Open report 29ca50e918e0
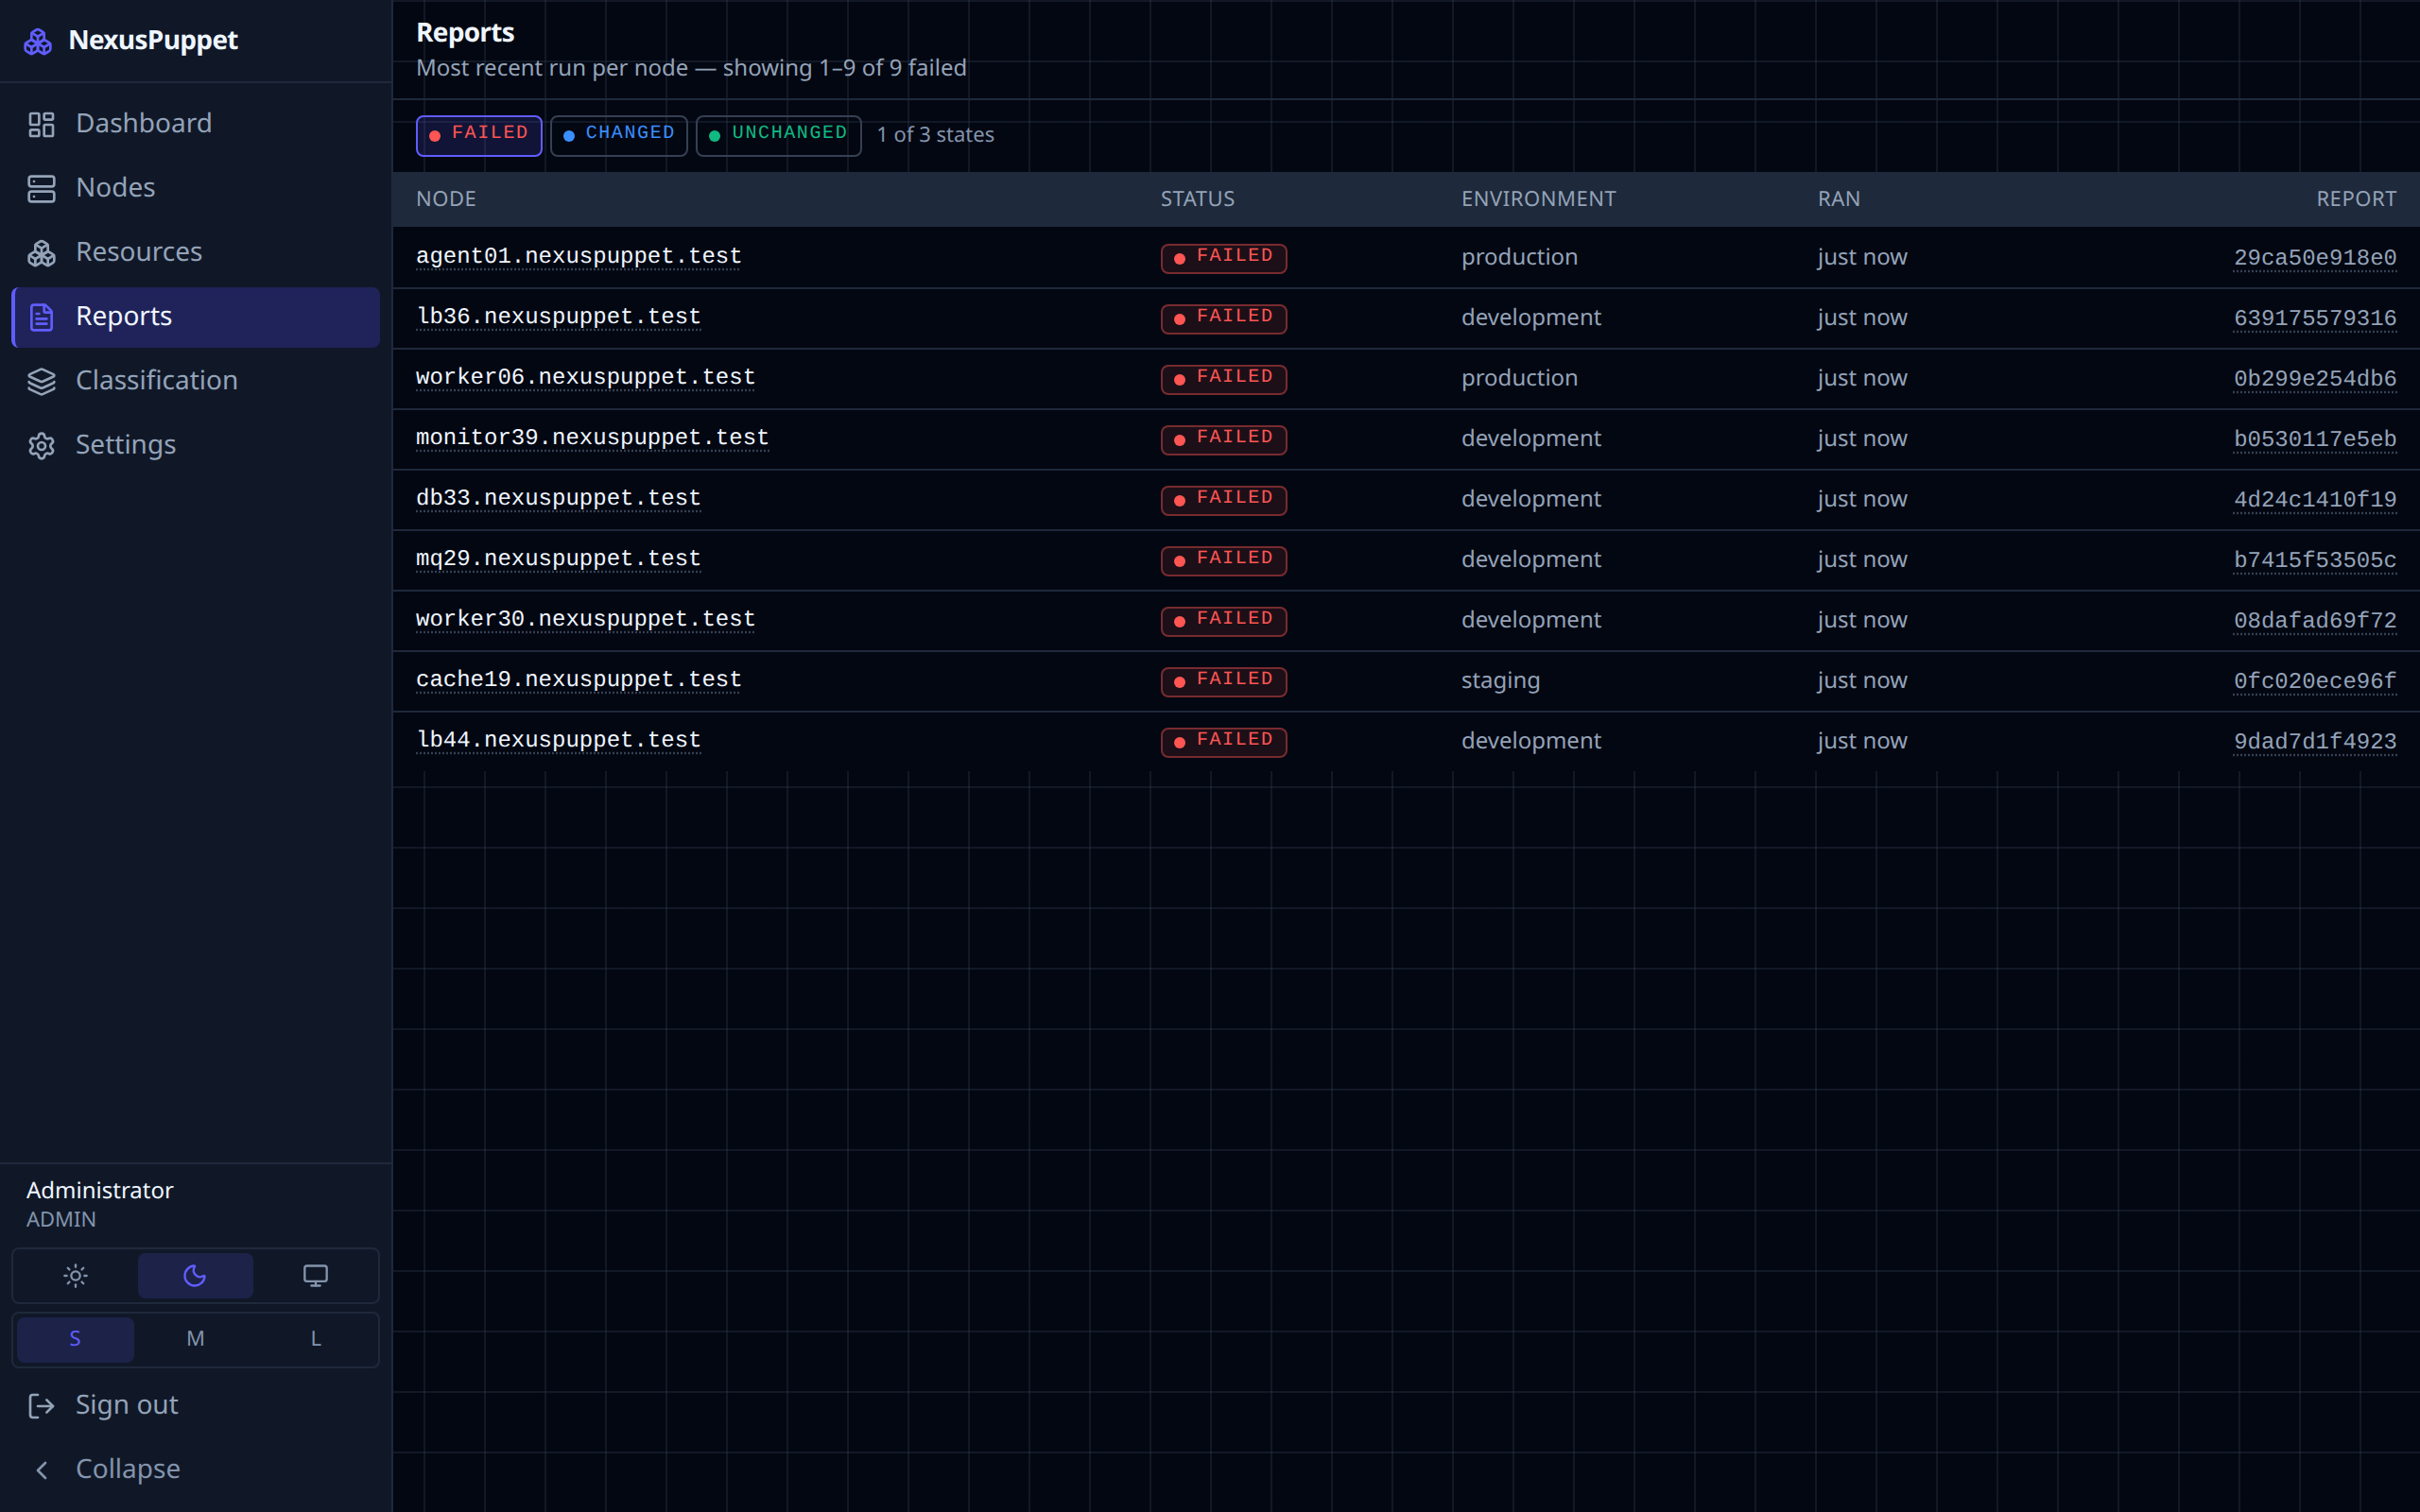Screen dimensions: 2420x1512 (x=2315, y=258)
